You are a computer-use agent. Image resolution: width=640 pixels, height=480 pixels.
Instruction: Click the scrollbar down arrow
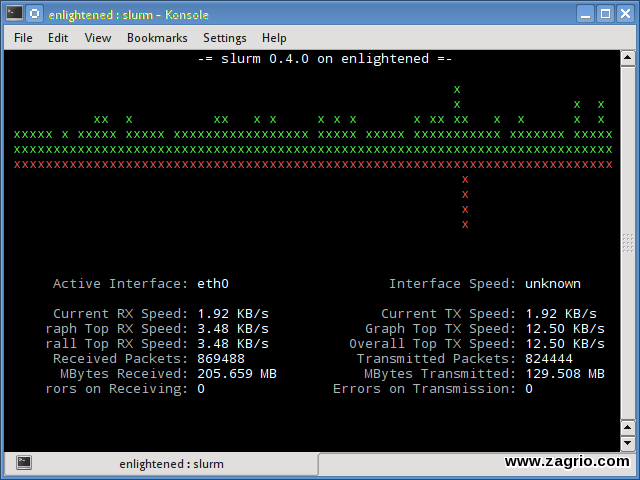click(x=627, y=443)
